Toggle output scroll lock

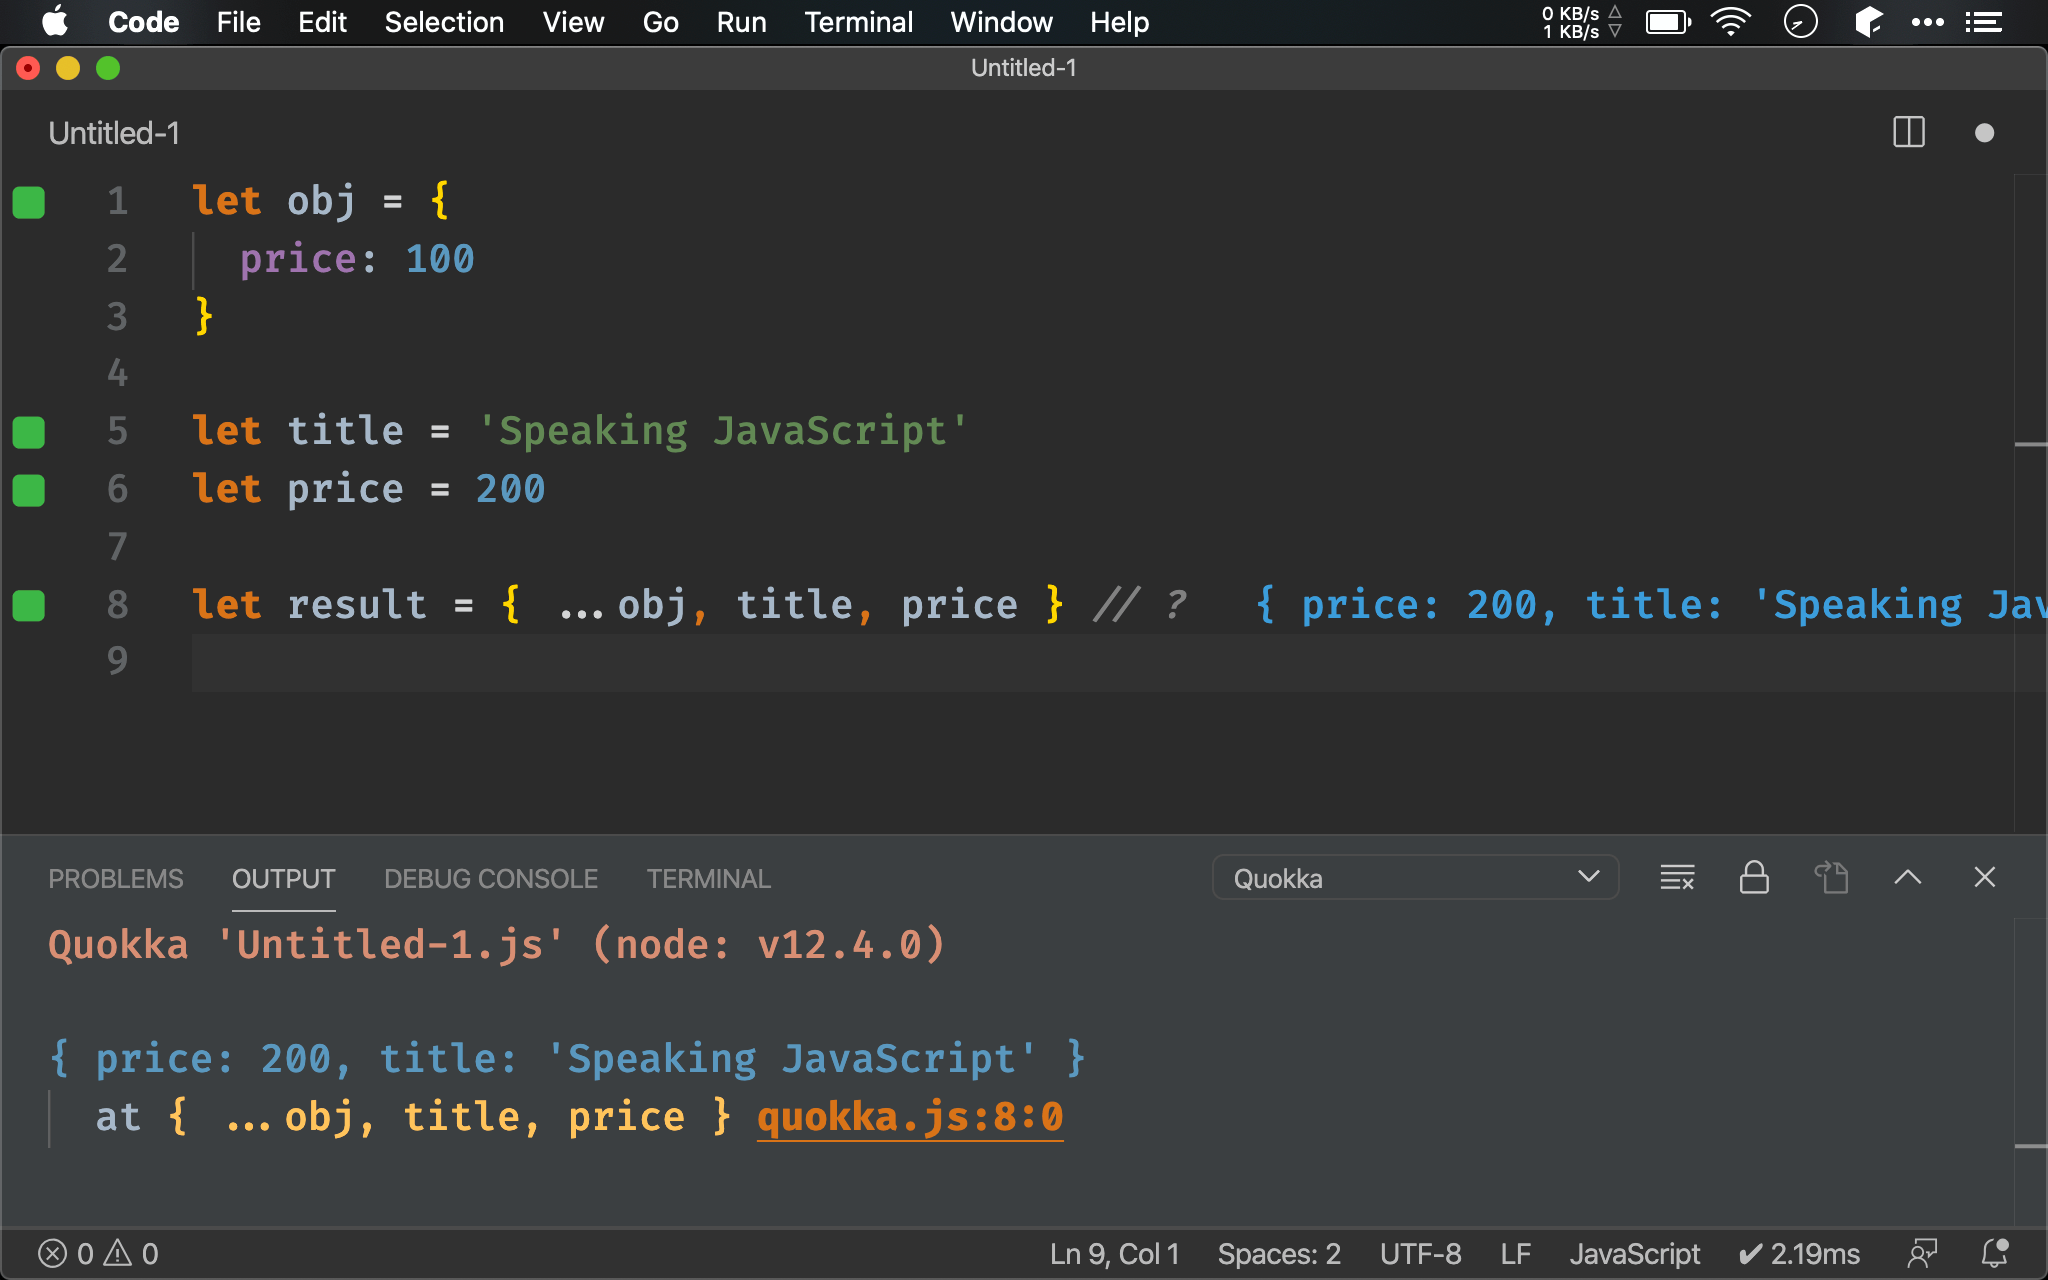tap(1754, 878)
